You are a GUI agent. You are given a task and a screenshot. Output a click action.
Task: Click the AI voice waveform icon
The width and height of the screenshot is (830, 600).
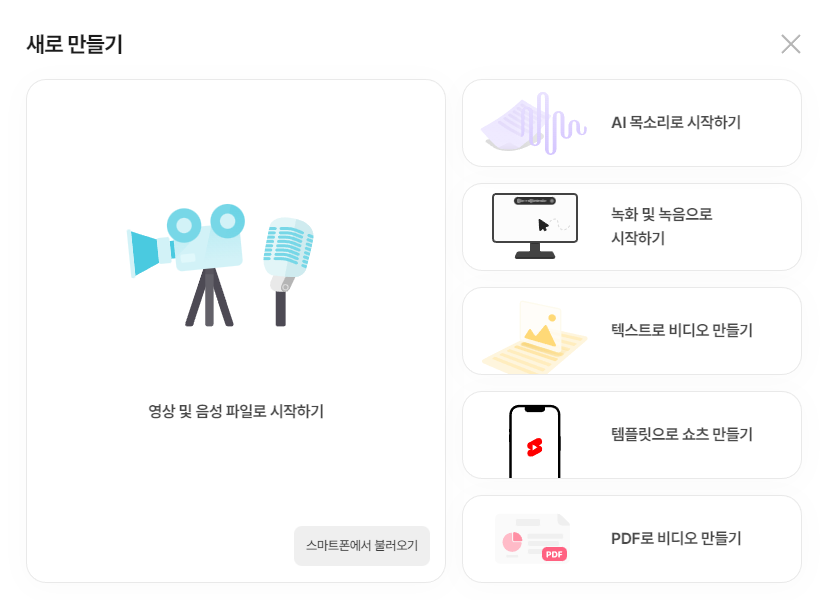(534, 123)
